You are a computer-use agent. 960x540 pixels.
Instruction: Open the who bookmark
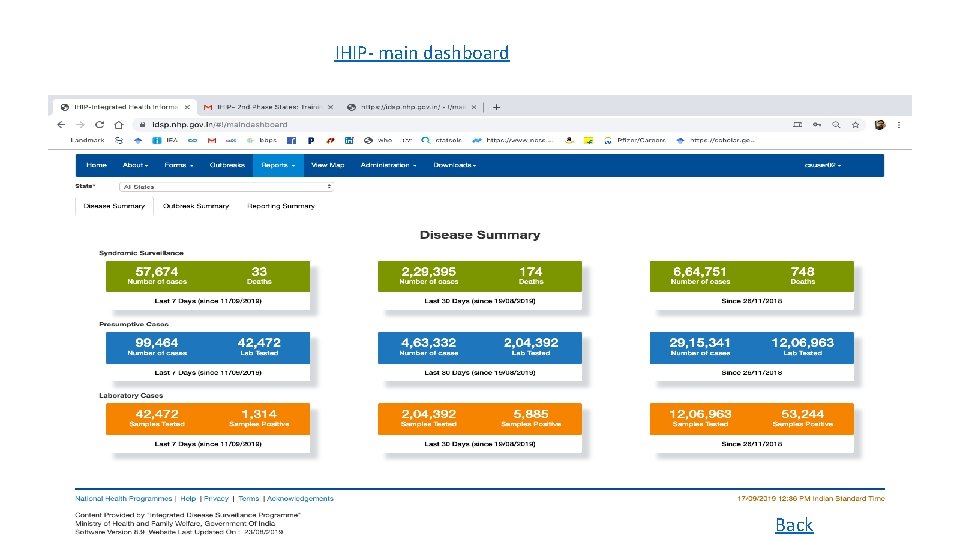[x=378, y=141]
